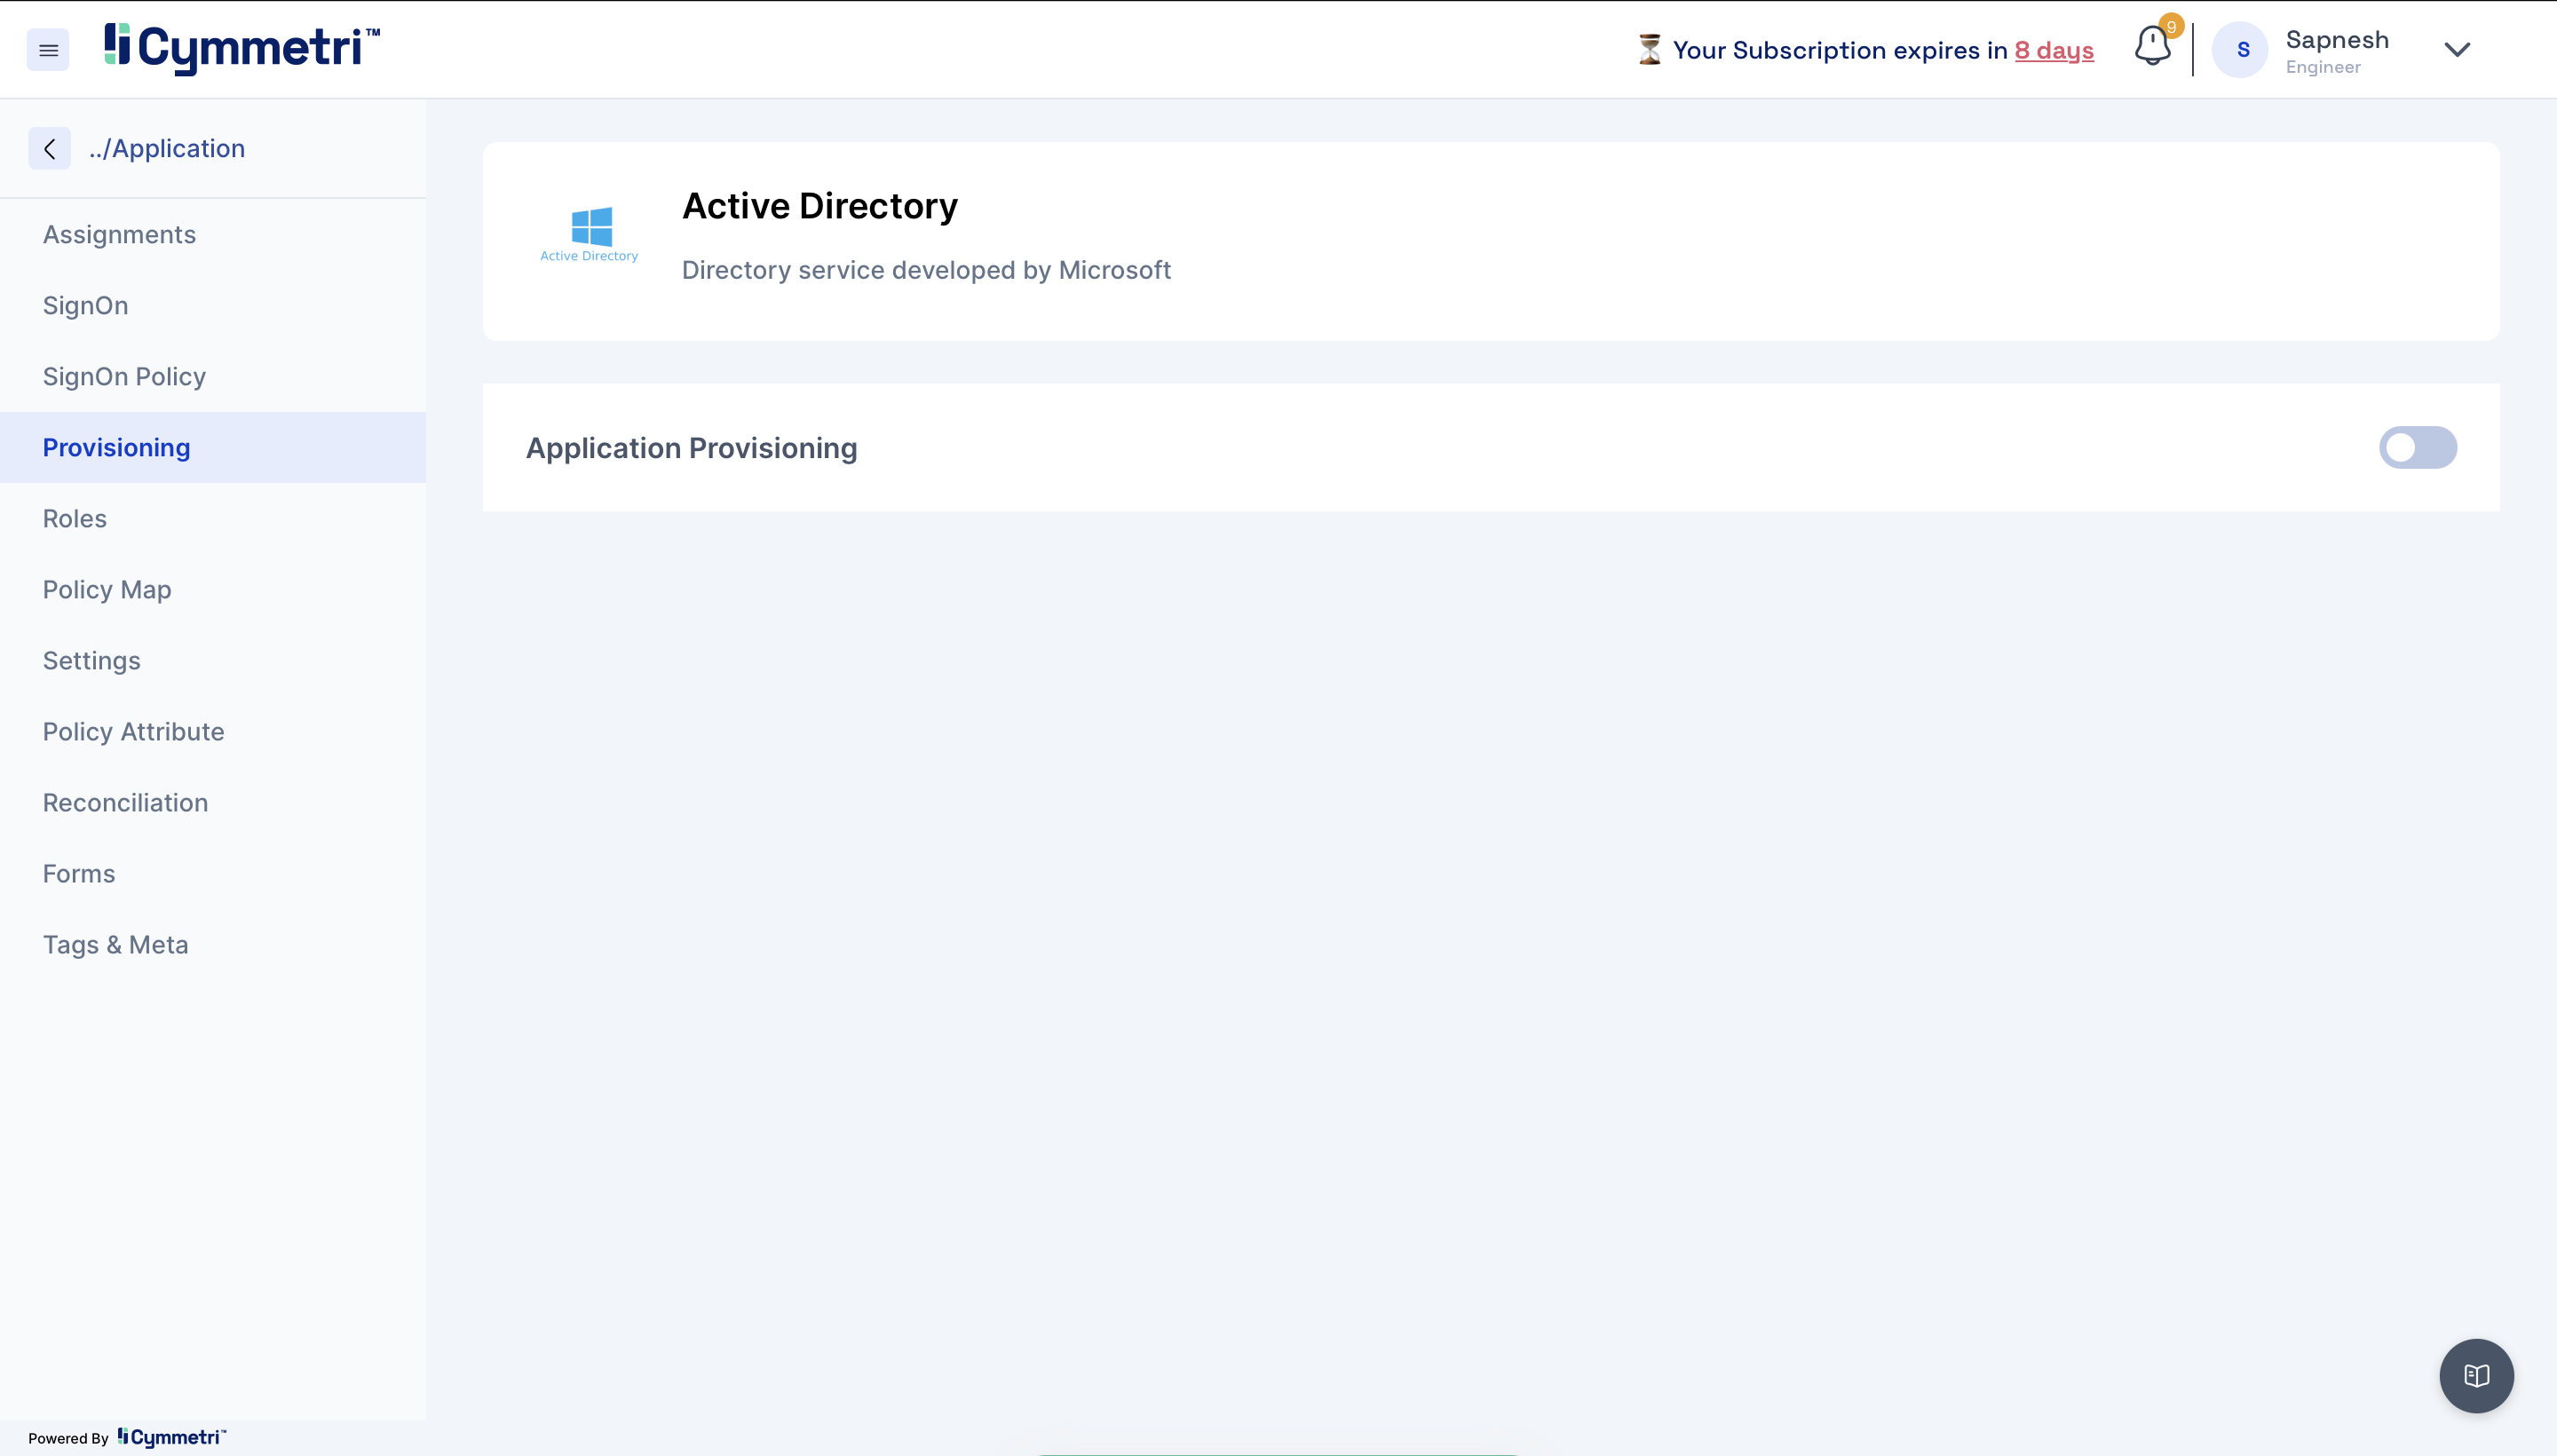Open the help book icon
Viewport: 2557px width, 1456px height.
pos(2476,1375)
